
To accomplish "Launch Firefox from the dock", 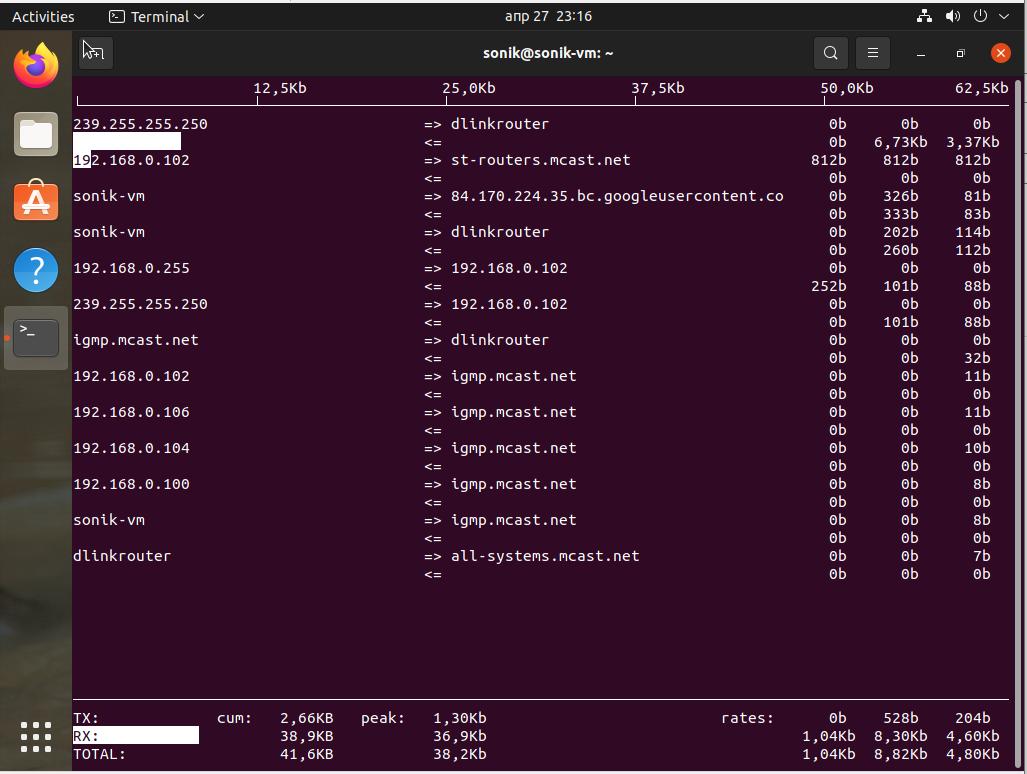I will click(36, 66).
